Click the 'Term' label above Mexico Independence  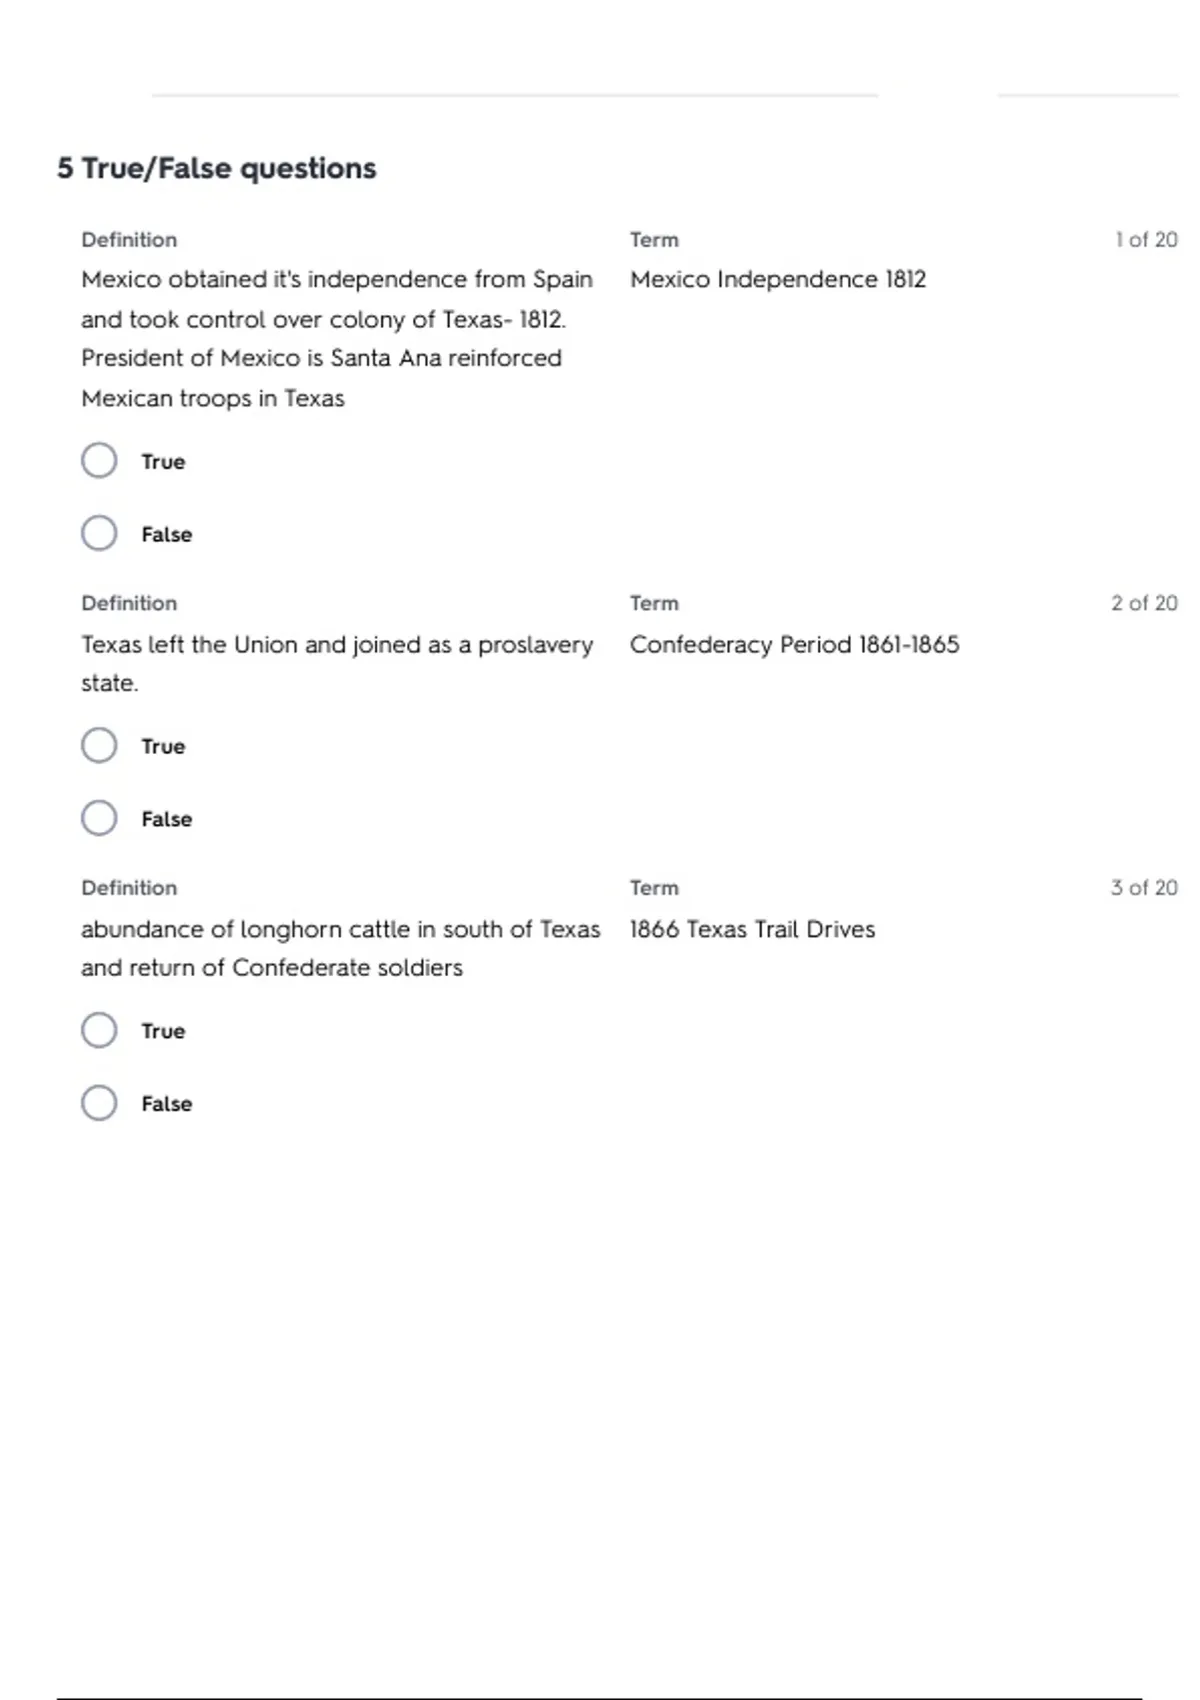point(654,240)
